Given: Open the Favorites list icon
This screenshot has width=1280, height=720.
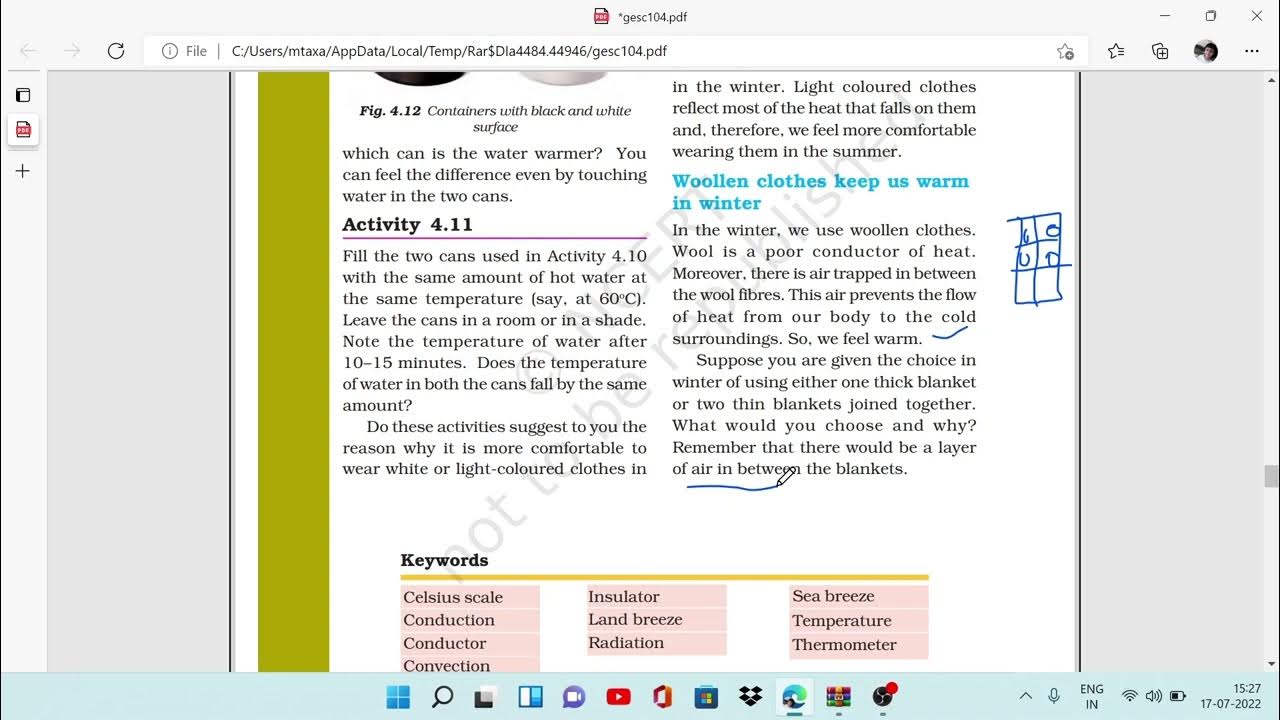Looking at the screenshot, I should tap(1116, 51).
